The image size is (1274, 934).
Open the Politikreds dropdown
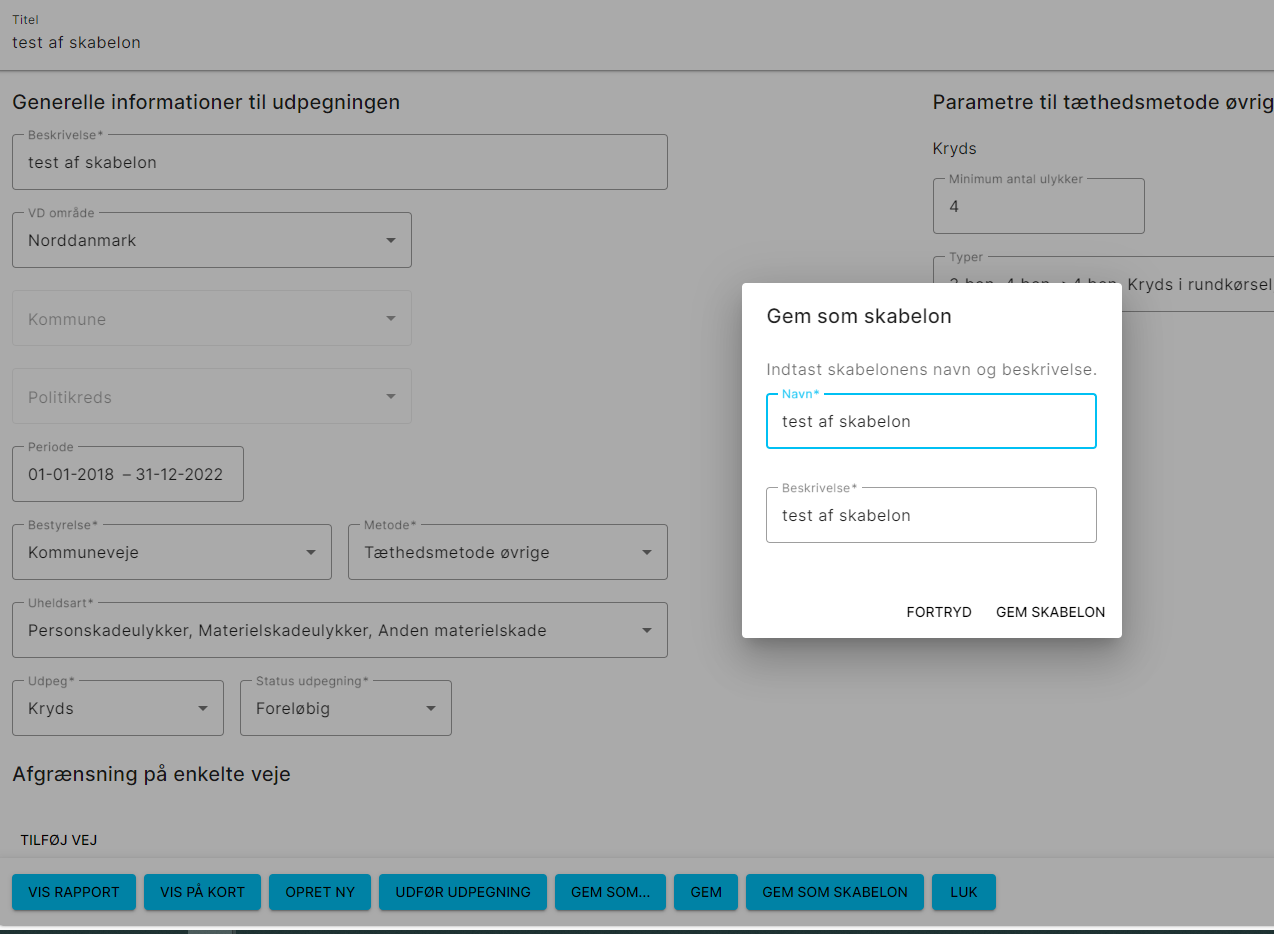[211, 397]
